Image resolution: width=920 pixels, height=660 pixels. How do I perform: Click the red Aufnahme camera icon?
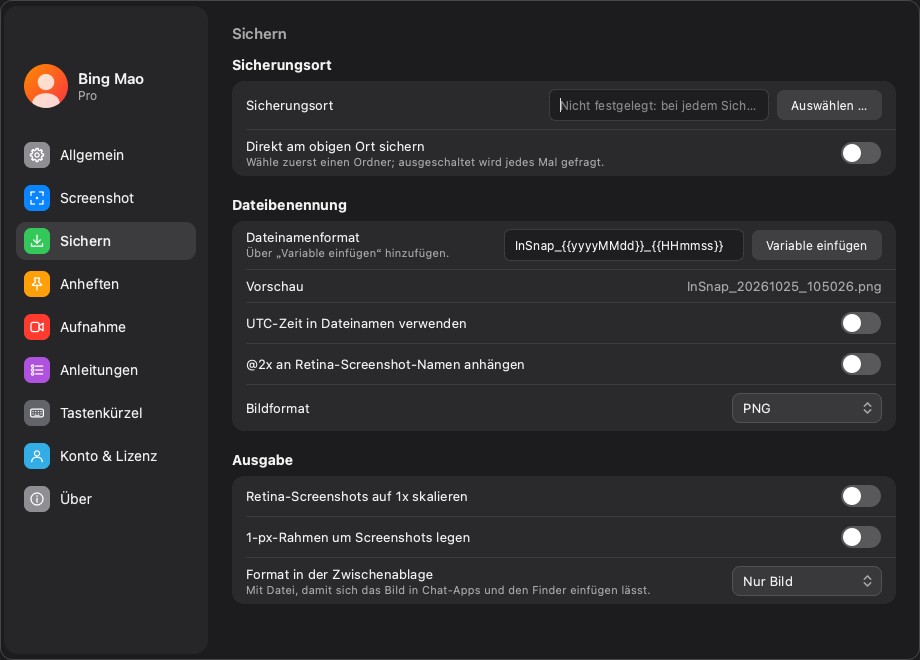tap(37, 327)
